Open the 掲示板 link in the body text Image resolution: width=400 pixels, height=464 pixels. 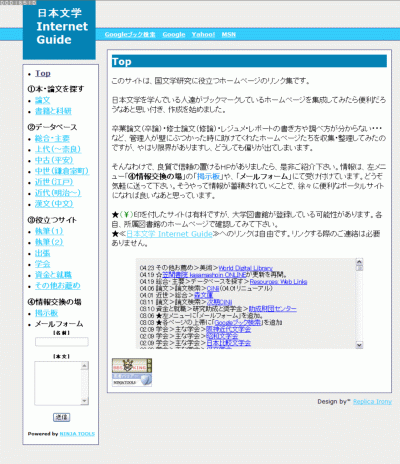[208, 176]
